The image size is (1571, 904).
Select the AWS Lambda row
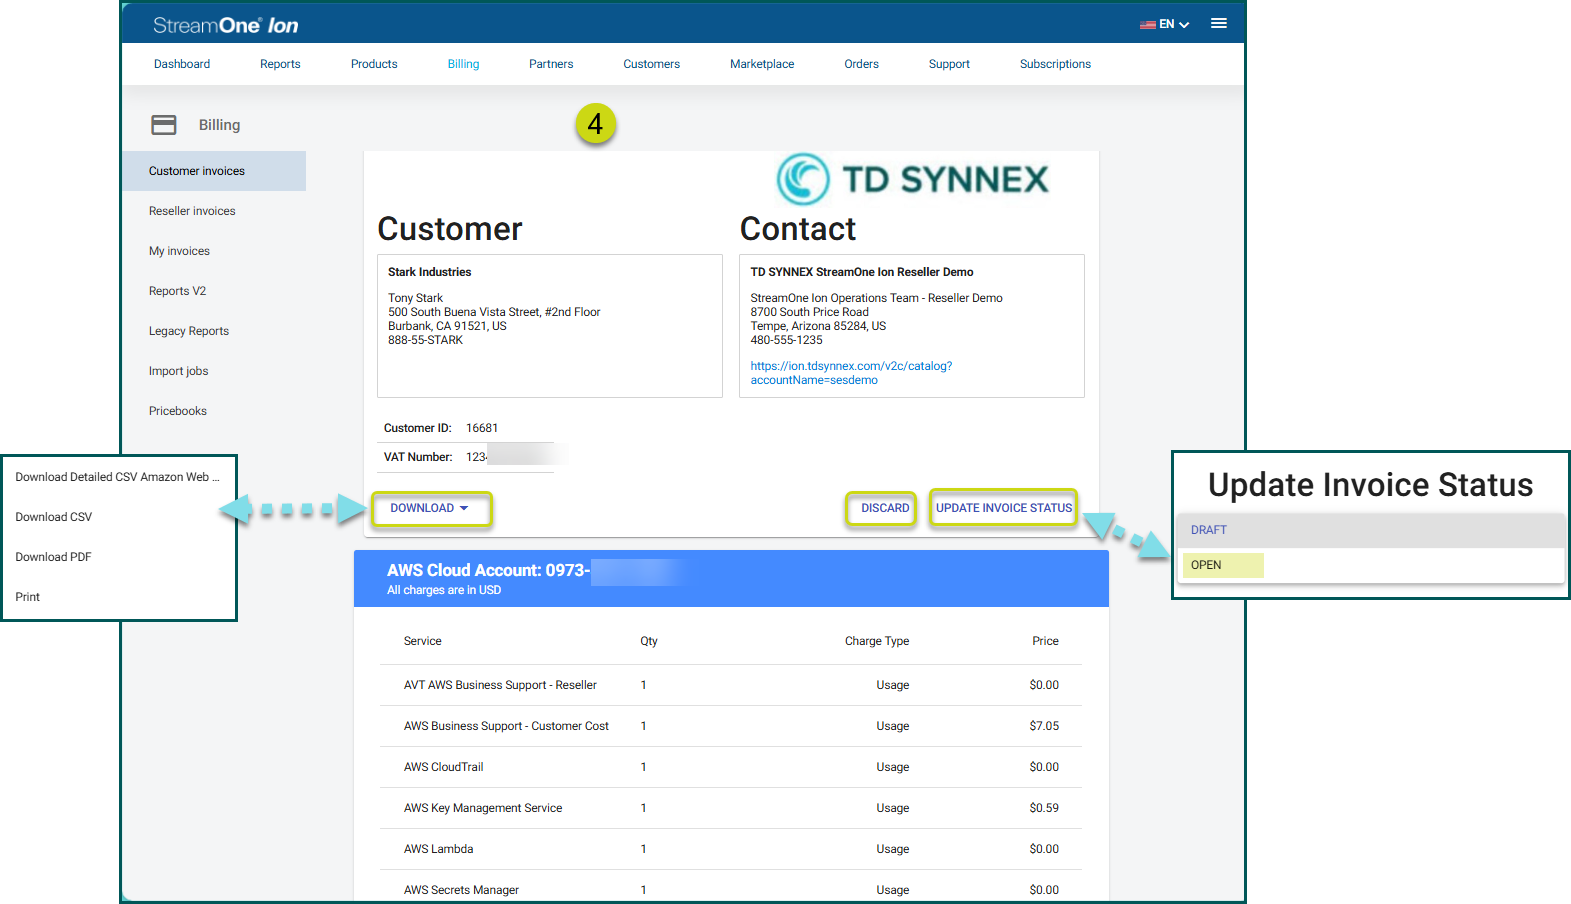point(731,849)
